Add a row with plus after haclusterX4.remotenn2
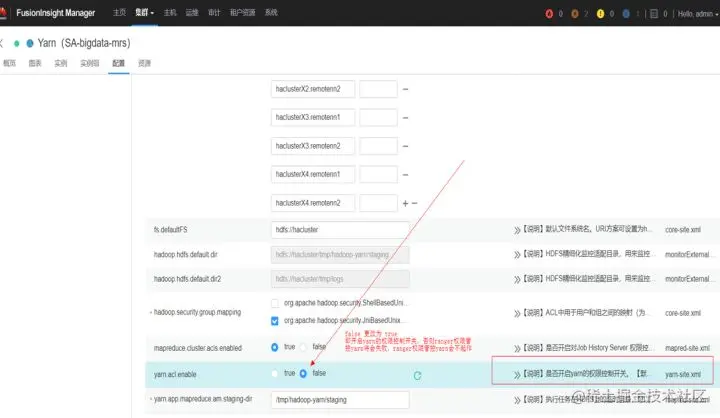This screenshot has height=418, width=720. pos(405,203)
